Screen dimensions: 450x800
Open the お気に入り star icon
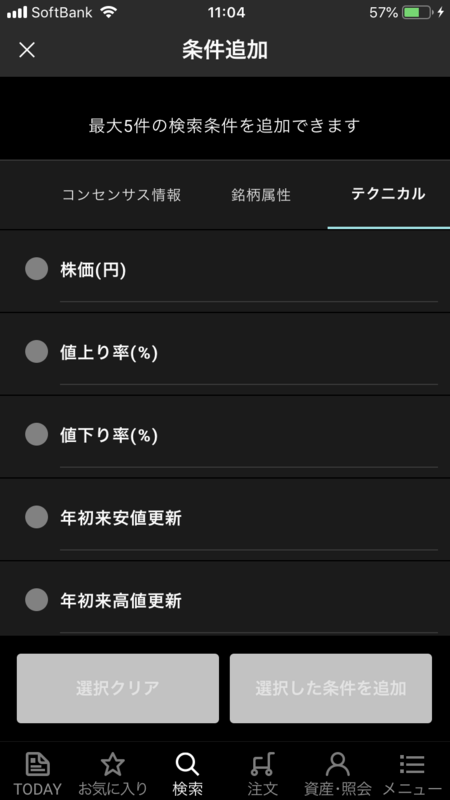[x=113, y=765]
